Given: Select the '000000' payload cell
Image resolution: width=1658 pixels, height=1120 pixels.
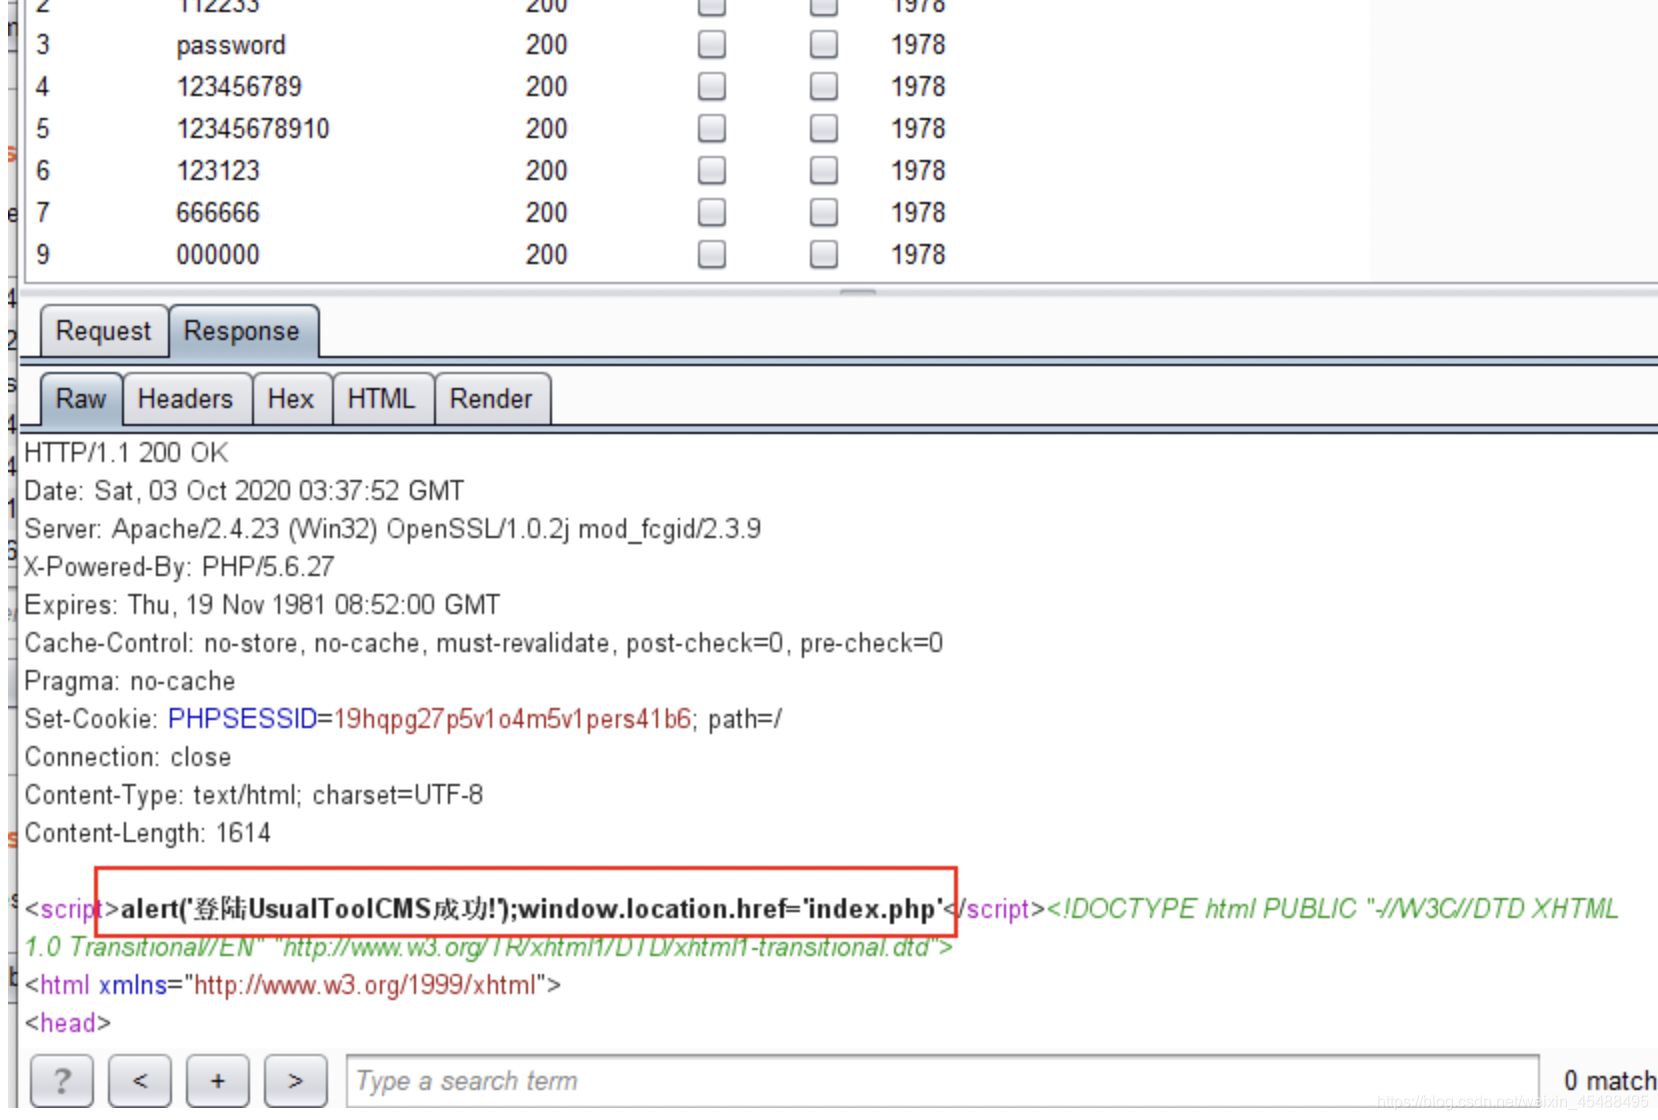Looking at the screenshot, I should tap(218, 255).
